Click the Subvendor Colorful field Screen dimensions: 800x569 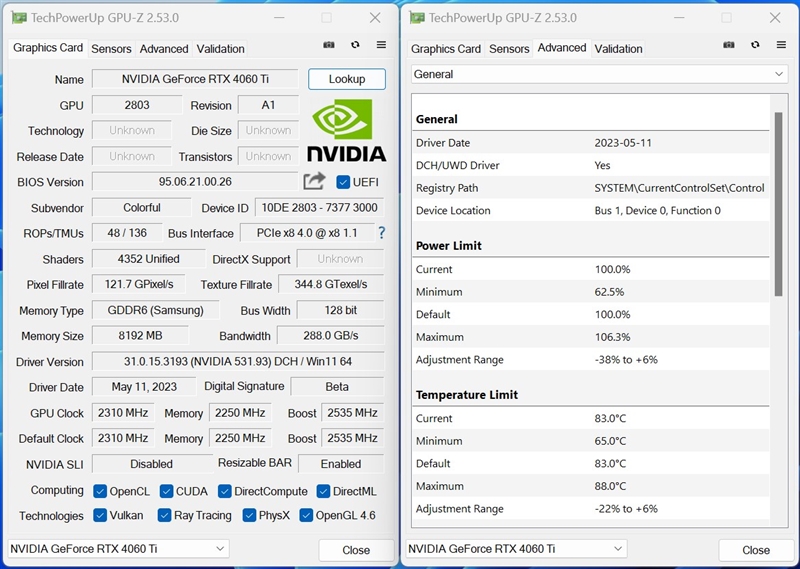(x=142, y=208)
